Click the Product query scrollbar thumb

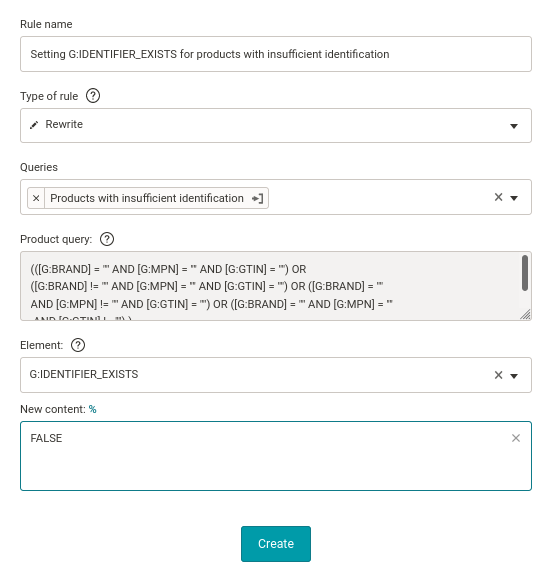(x=524, y=273)
